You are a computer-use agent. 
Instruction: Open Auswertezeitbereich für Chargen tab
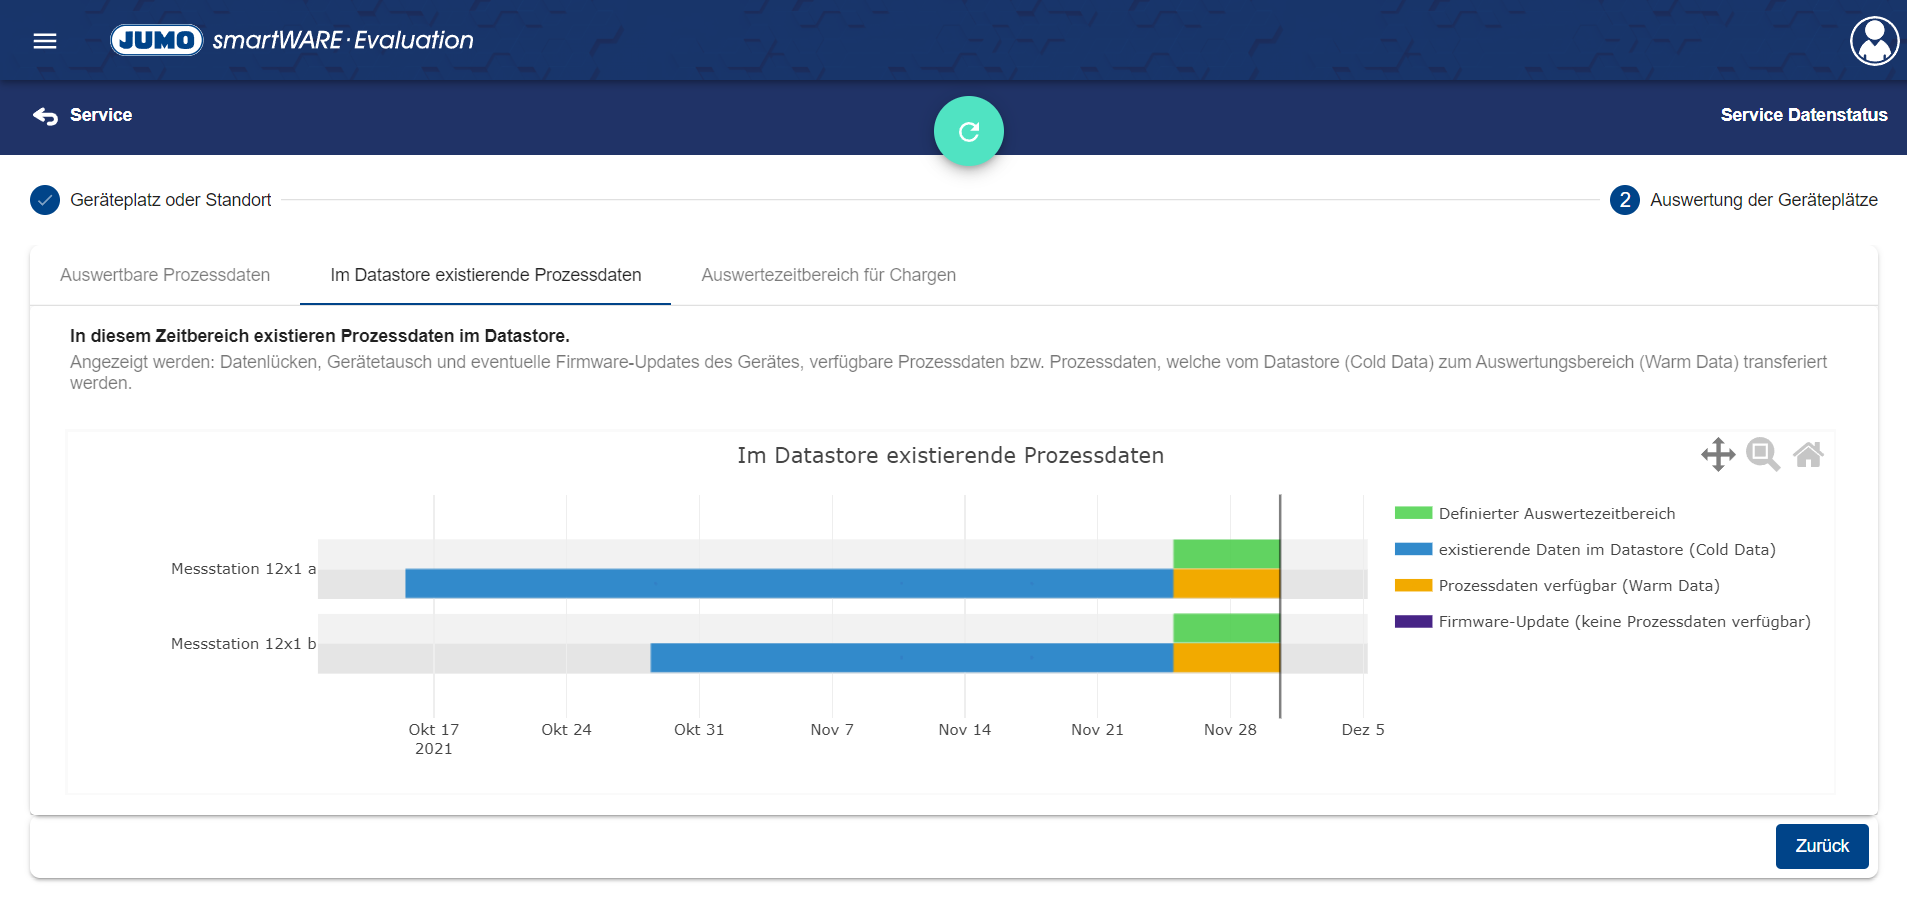tap(828, 275)
